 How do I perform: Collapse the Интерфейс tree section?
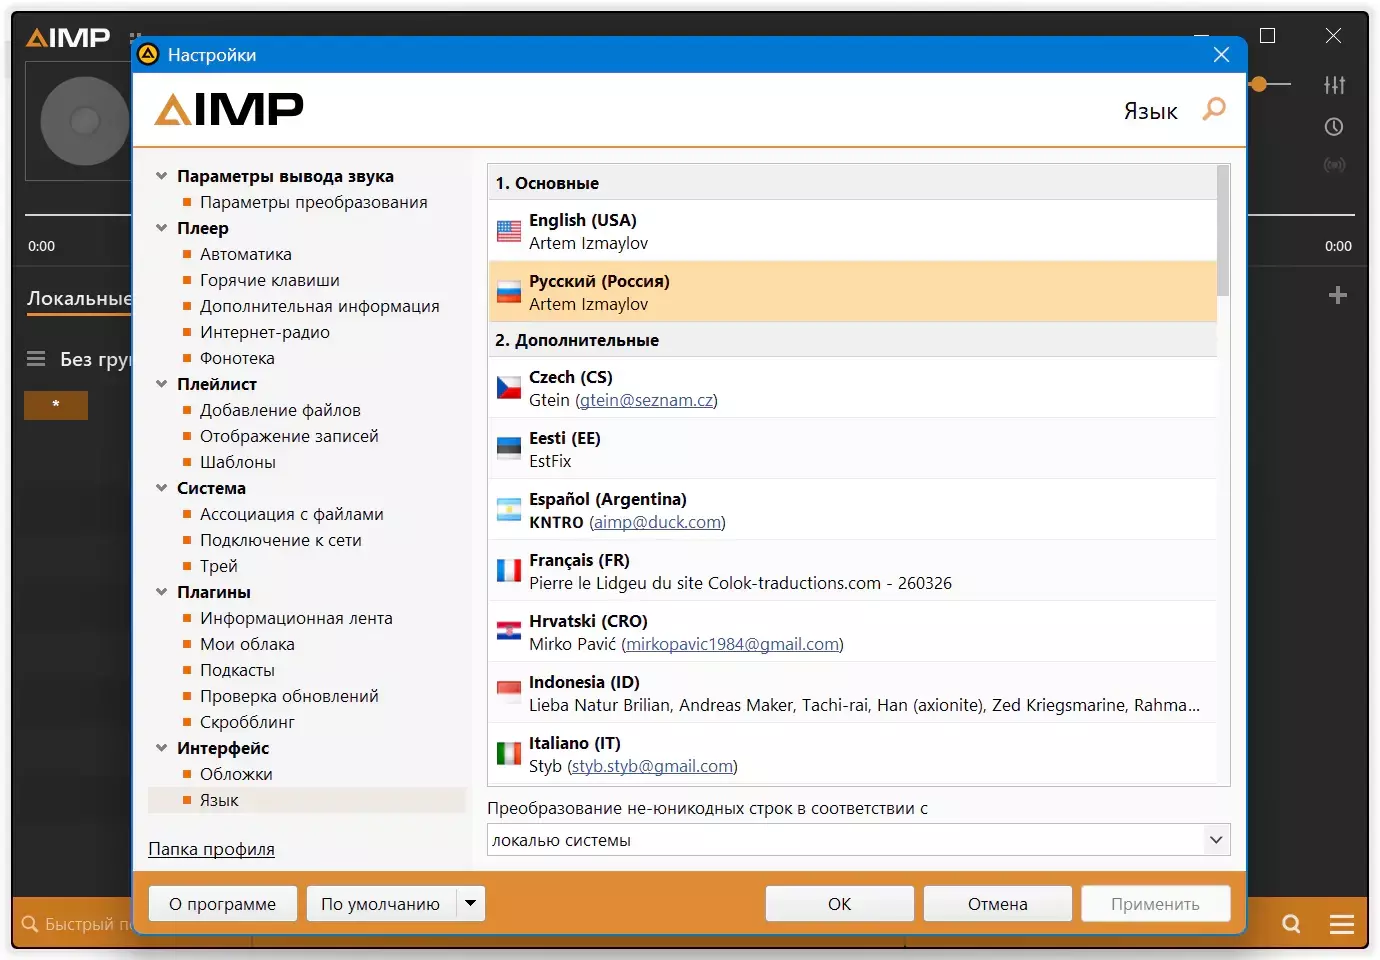pyautogui.click(x=162, y=748)
